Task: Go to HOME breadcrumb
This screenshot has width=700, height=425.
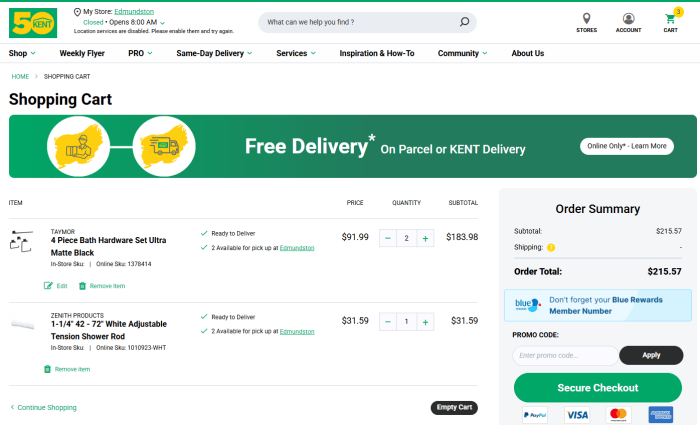Action: pyautogui.click(x=20, y=76)
